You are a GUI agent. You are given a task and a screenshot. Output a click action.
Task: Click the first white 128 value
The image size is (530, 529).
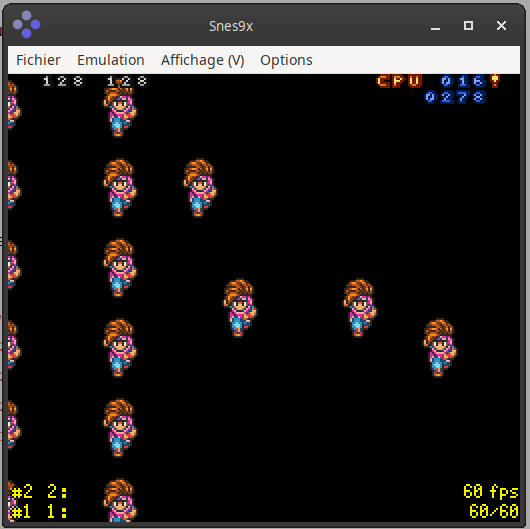[63, 81]
